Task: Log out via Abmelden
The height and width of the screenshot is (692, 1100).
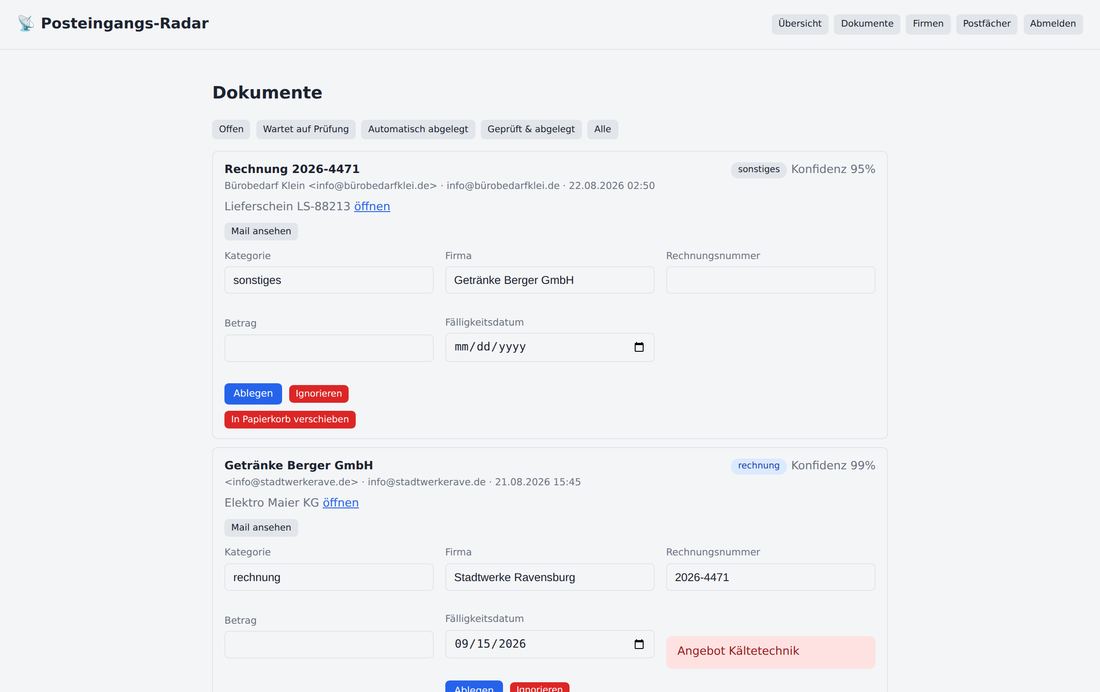Action: coord(1053,24)
